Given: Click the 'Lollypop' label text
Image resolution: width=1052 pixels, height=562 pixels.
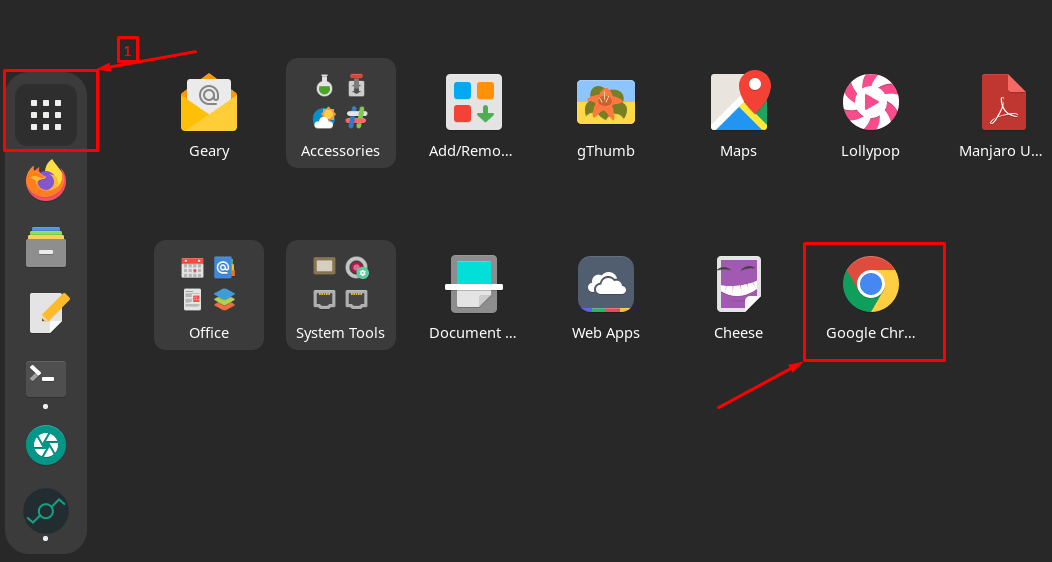Looking at the screenshot, I should click(x=870, y=152).
